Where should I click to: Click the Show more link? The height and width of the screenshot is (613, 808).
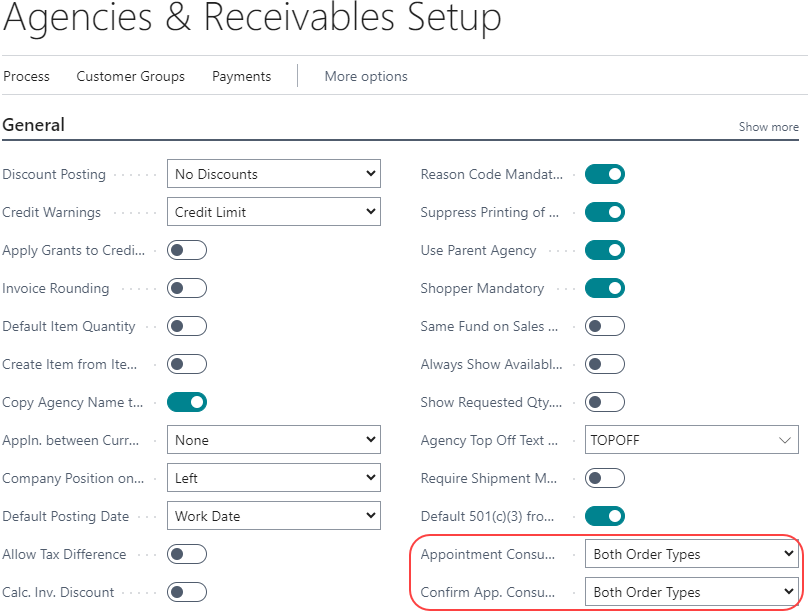point(768,127)
